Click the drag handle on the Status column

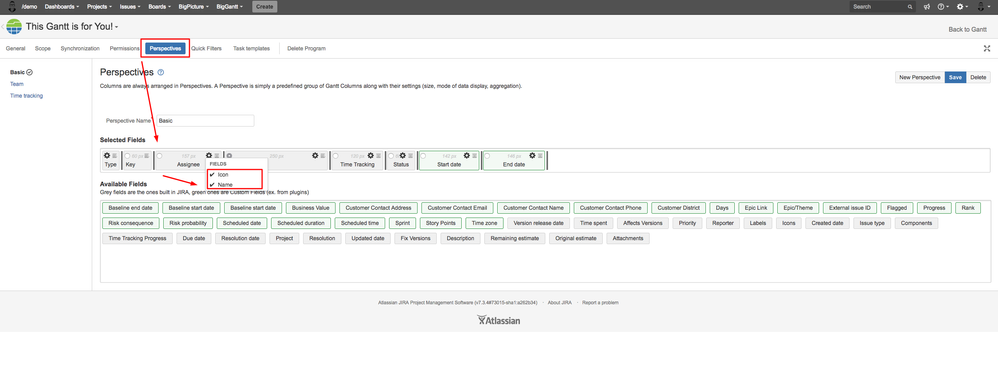pyautogui.click(x=412, y=155)
